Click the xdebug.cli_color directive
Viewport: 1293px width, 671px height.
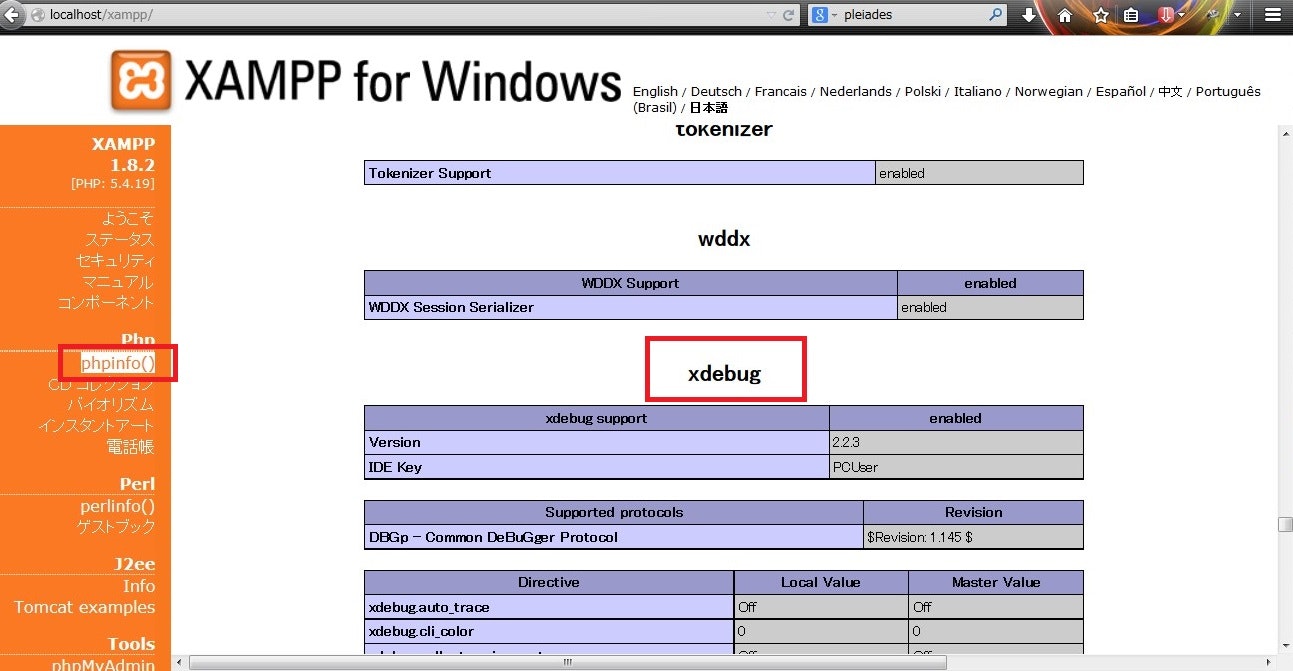tap(549, 631)
